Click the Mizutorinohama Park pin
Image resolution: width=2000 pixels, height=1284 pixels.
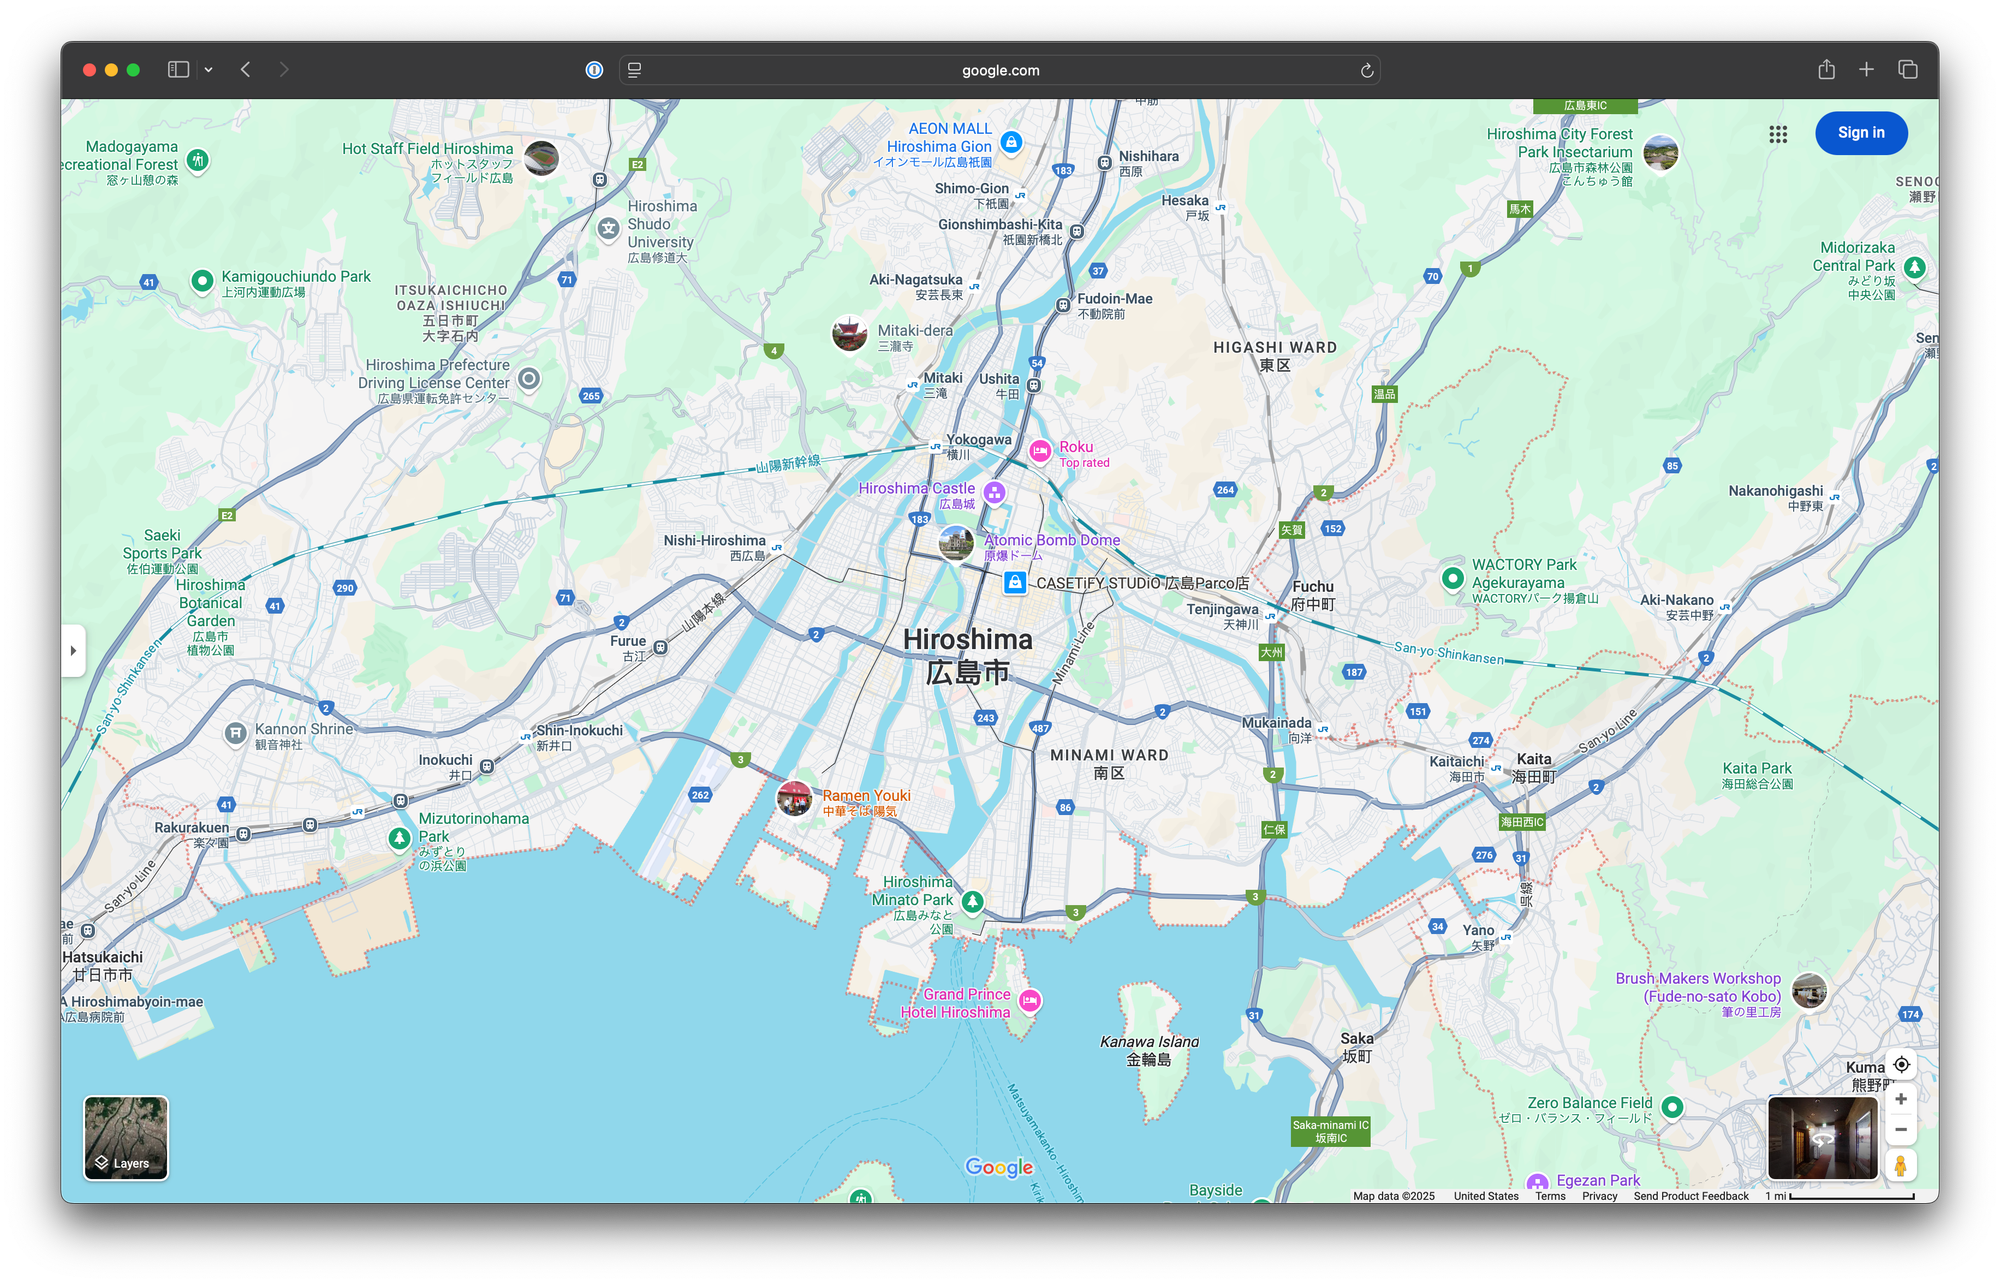coord(400,838)
